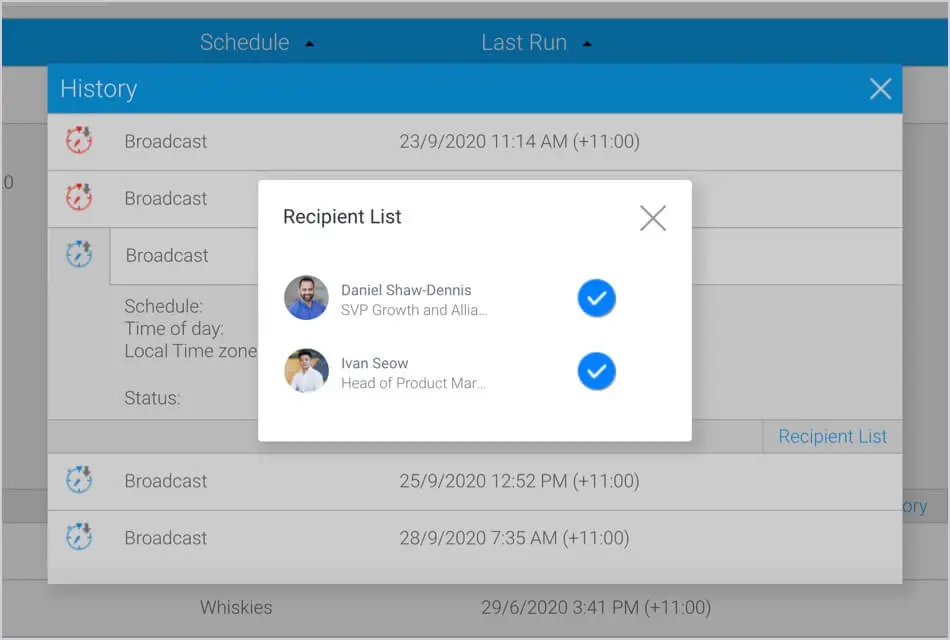
Task: Select the 23/9/2020 11:14 AM broadcast row
Action: [518, 142]
